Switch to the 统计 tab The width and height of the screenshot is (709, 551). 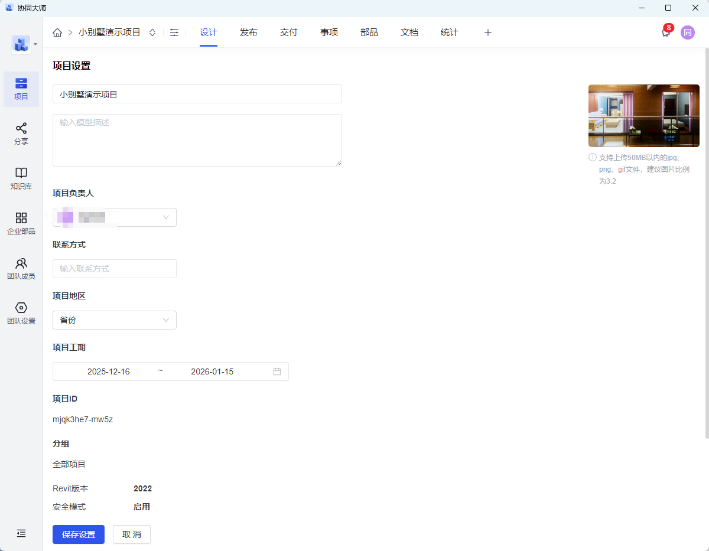pos(449,32)
